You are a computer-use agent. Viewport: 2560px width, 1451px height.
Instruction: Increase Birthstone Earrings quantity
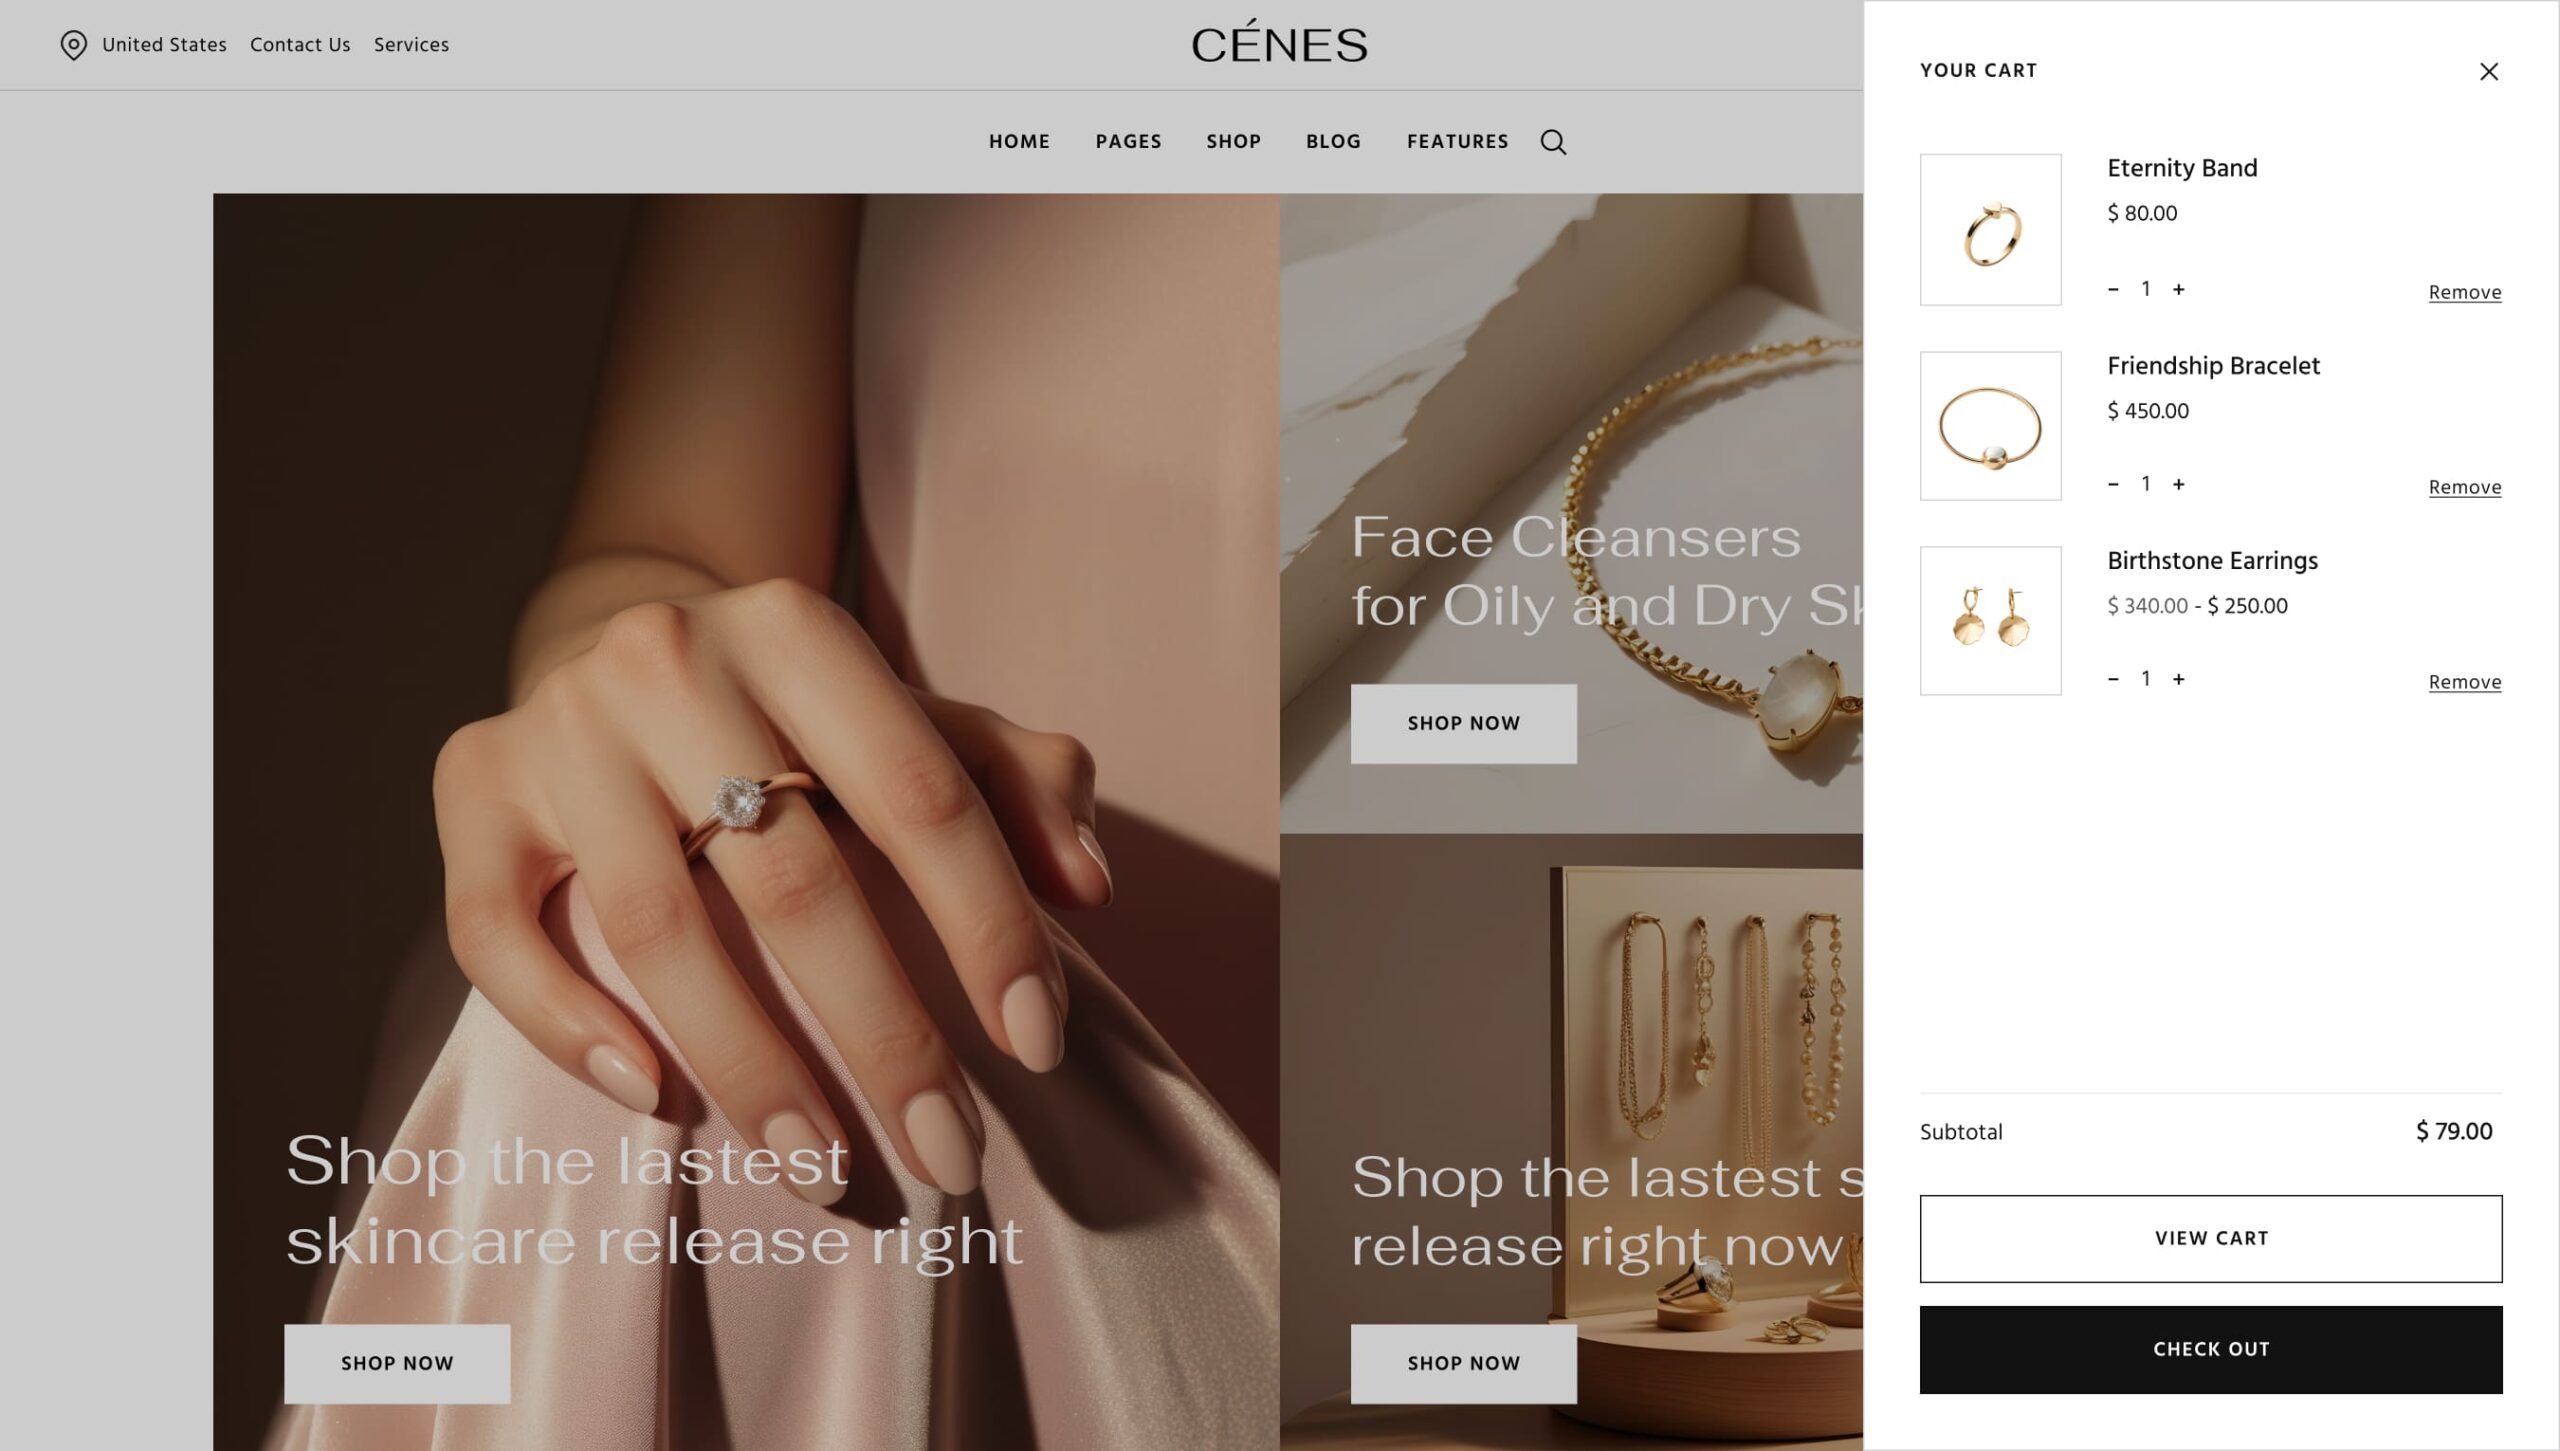(x=2179, y=679)
